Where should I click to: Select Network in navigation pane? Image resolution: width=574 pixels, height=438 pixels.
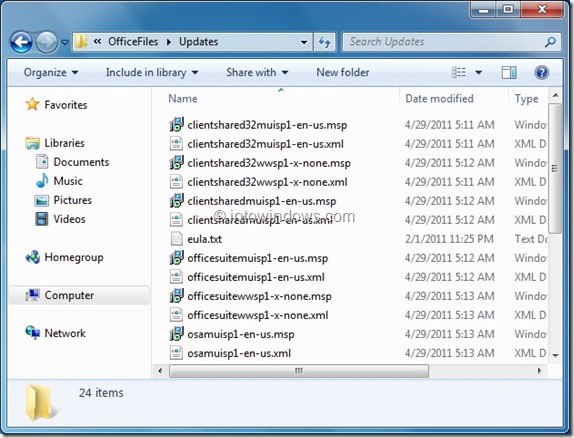click(65, 333)
